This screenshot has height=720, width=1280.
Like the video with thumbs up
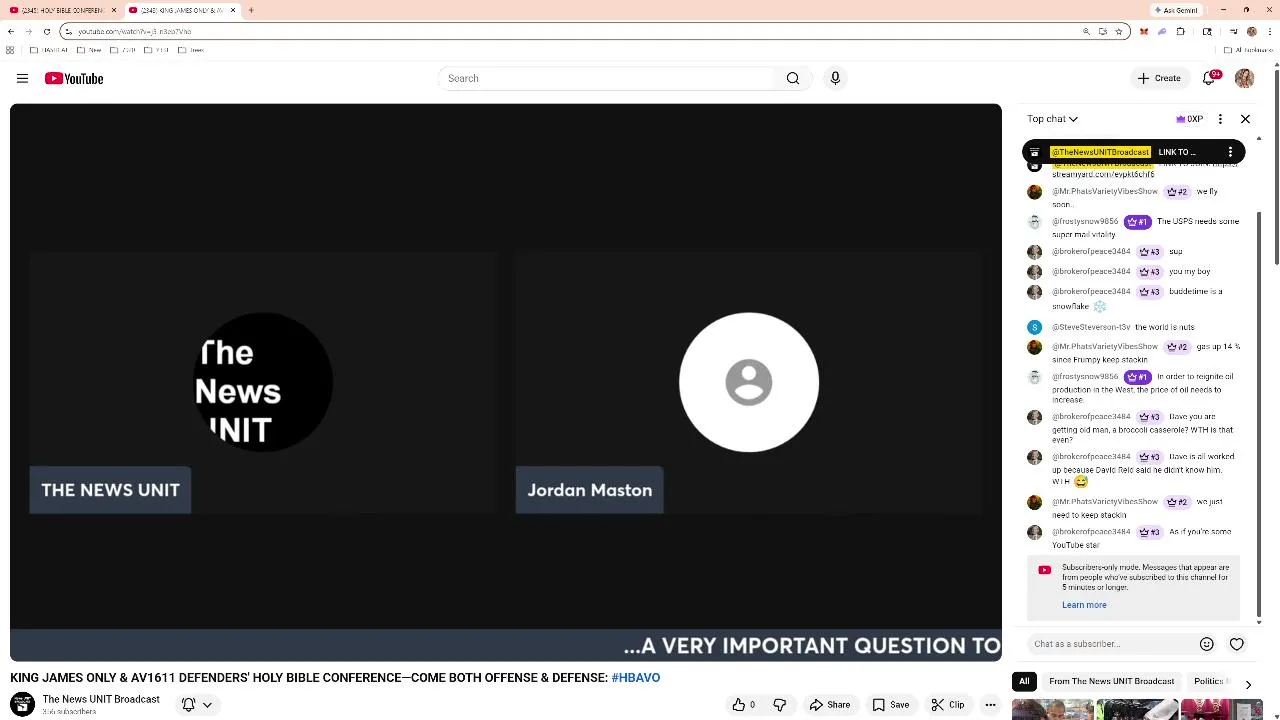(x=743, y=705)
